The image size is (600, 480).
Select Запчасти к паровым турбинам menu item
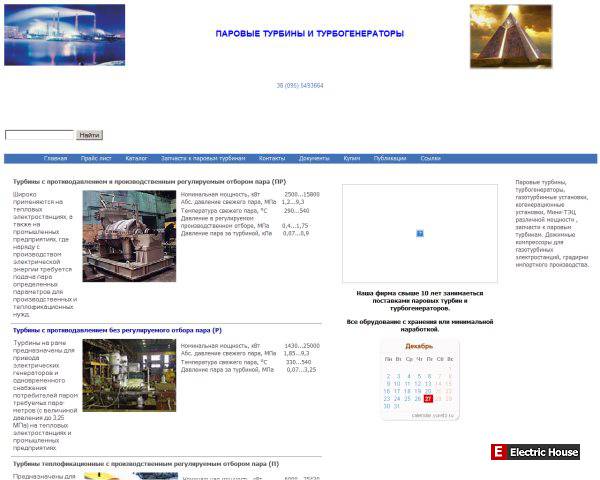[203, 158]
